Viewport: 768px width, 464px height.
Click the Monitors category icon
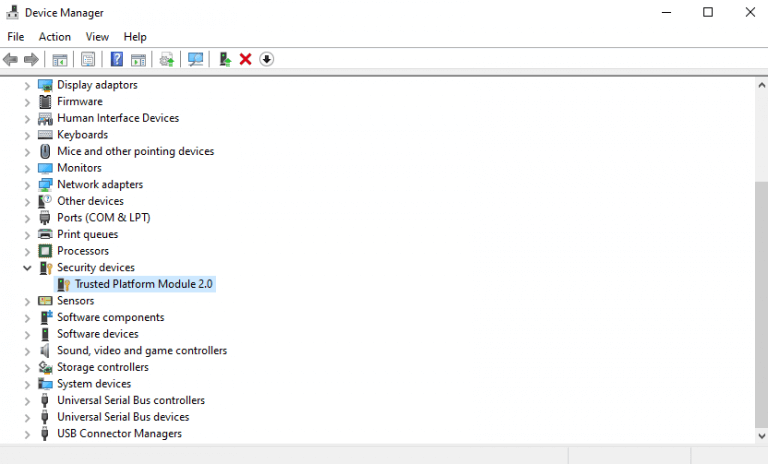pyautogui.click(x=45, y=168)
